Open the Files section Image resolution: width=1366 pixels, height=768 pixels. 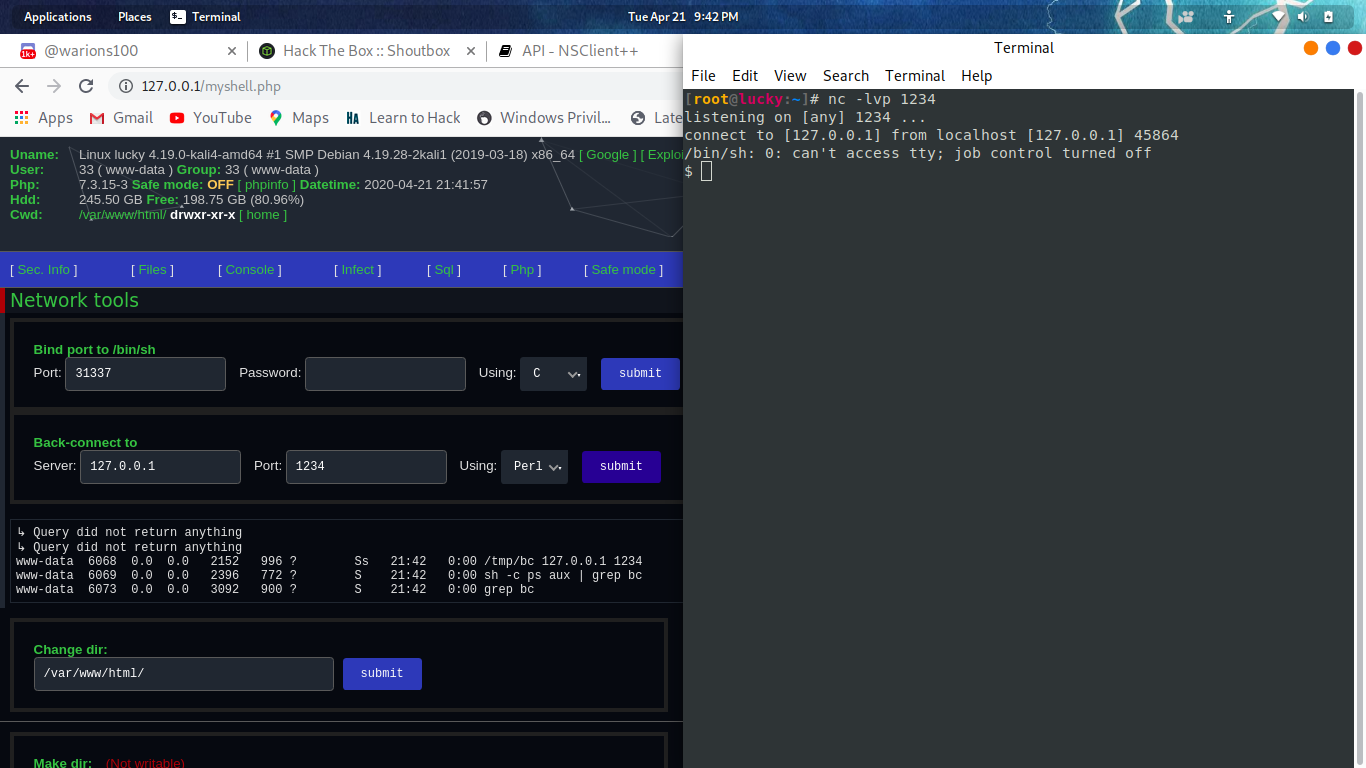tap(152, 270)
